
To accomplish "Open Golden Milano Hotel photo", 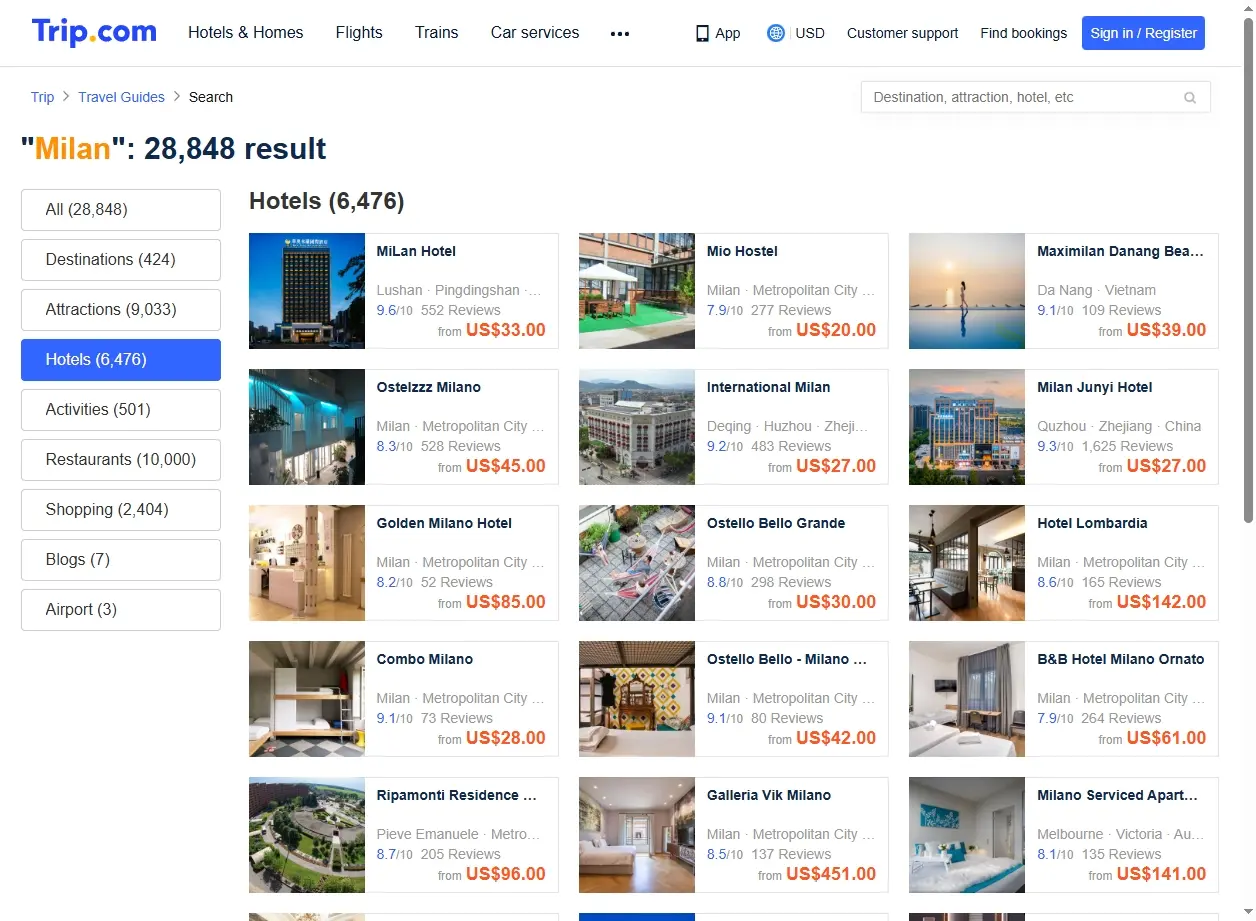I will (x=307, y=563).
